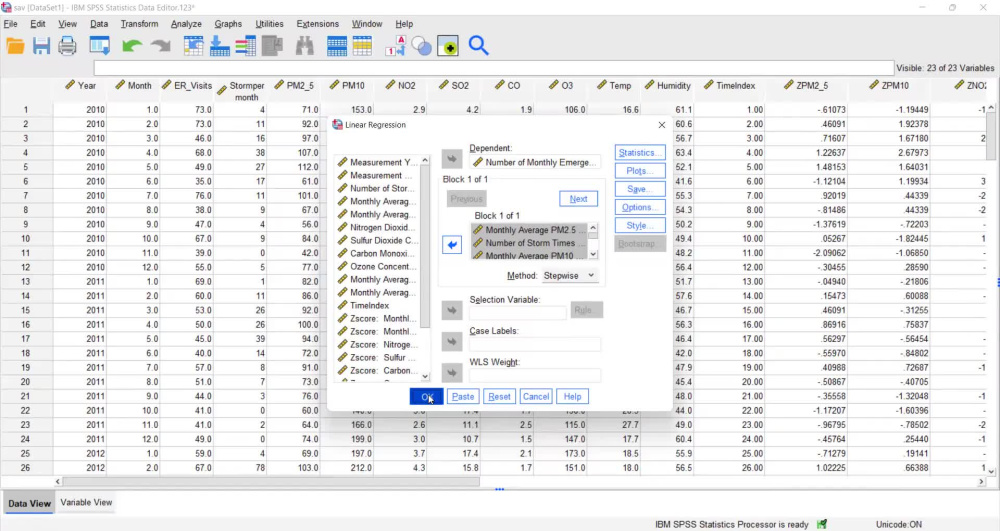This screenshot has width=1000, height=531.
Task: Click the OK button in Linear Regression
Action: (x=426, y=396)
